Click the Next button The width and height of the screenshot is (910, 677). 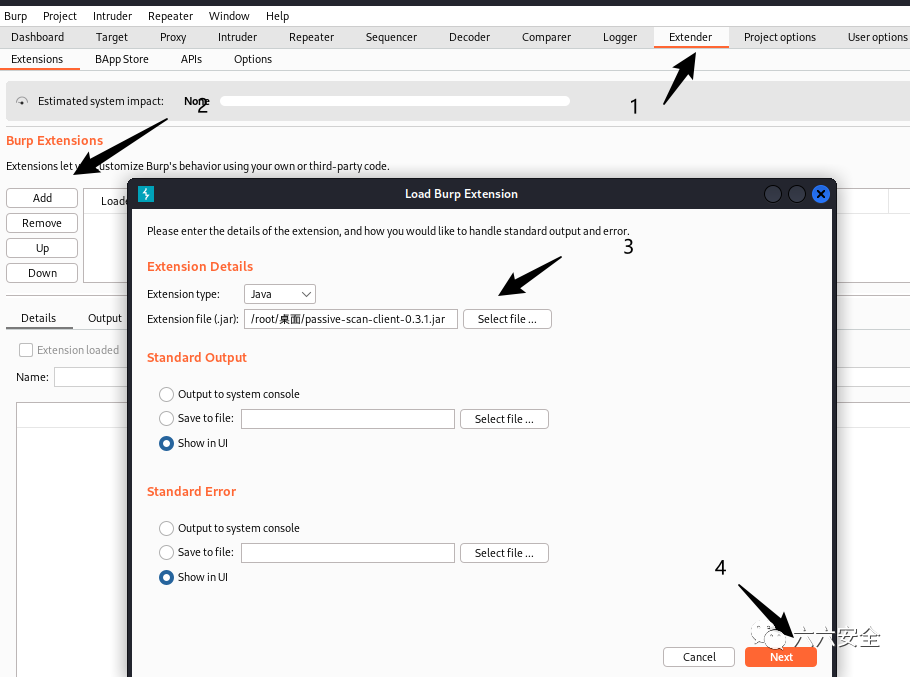pos(781,657)
